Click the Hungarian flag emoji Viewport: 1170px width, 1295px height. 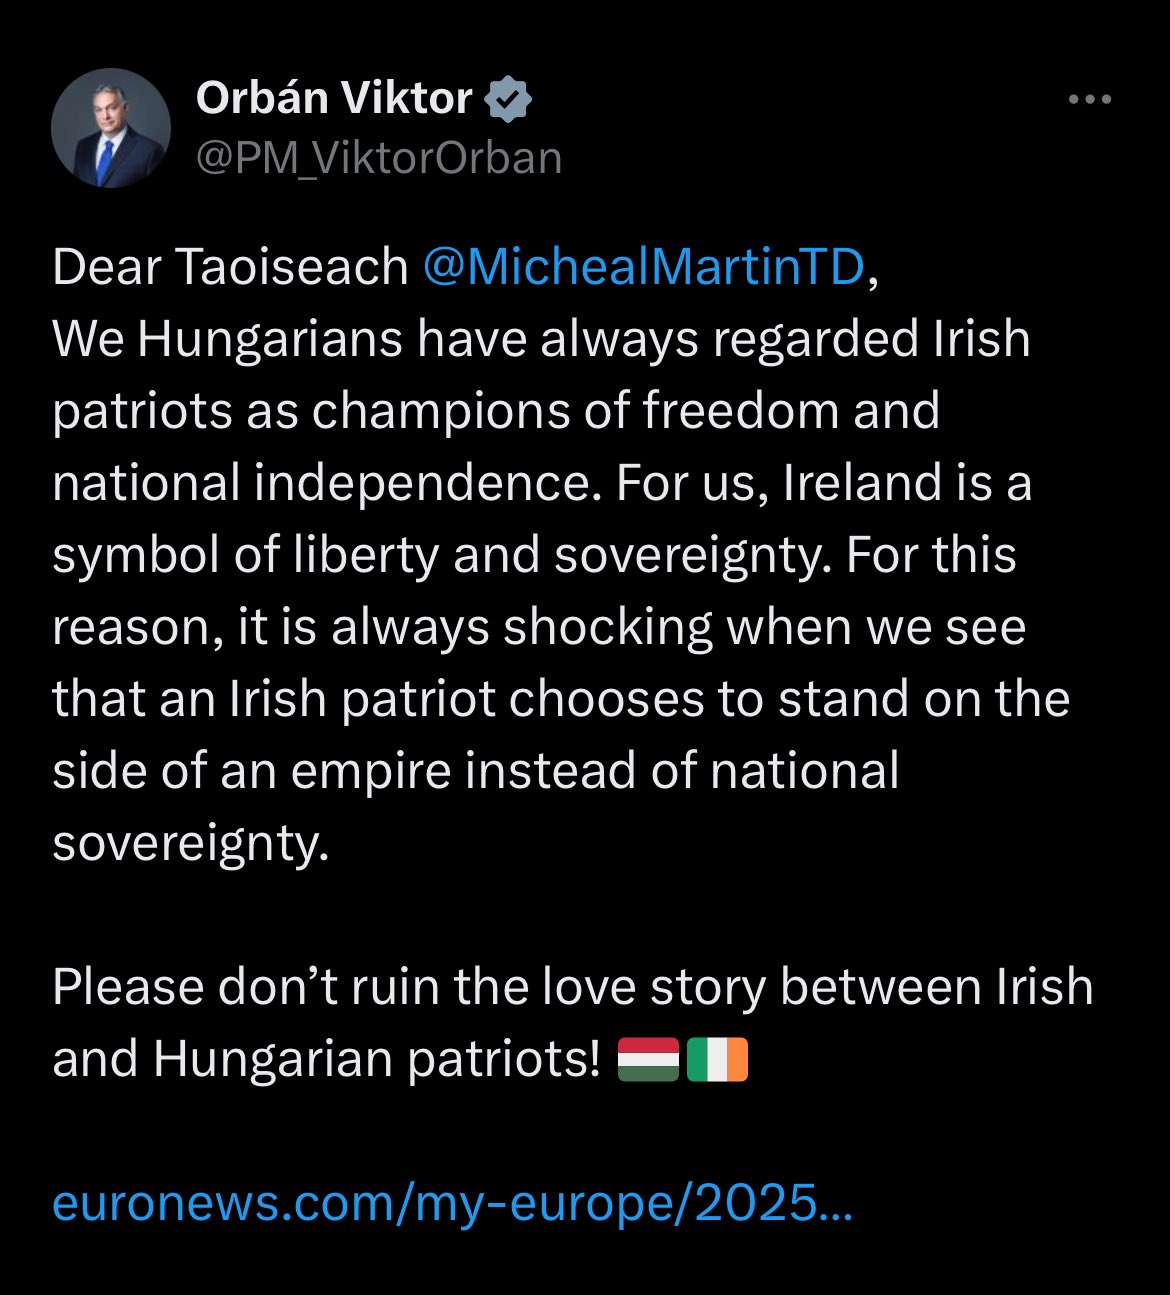[x=649, y=1060]
